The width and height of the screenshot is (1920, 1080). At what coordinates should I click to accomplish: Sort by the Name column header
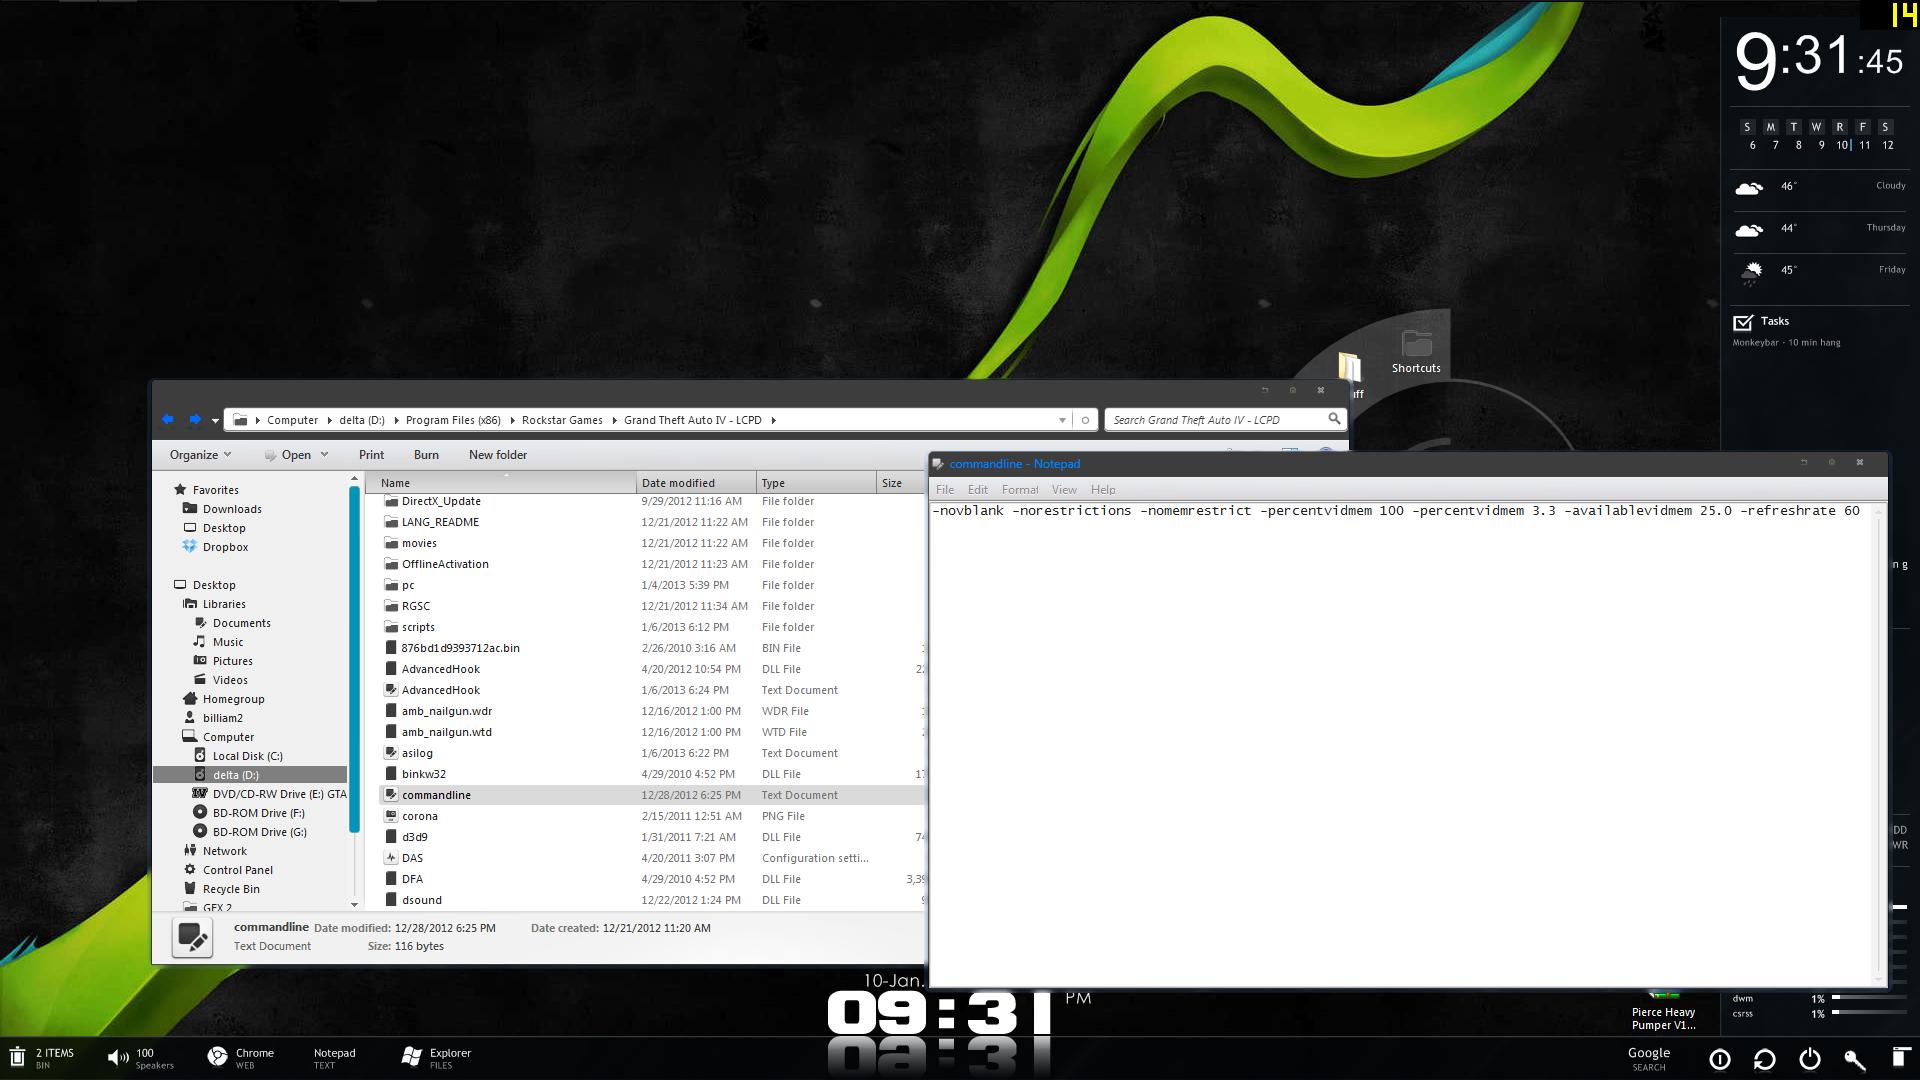click(x=500, y=483)
